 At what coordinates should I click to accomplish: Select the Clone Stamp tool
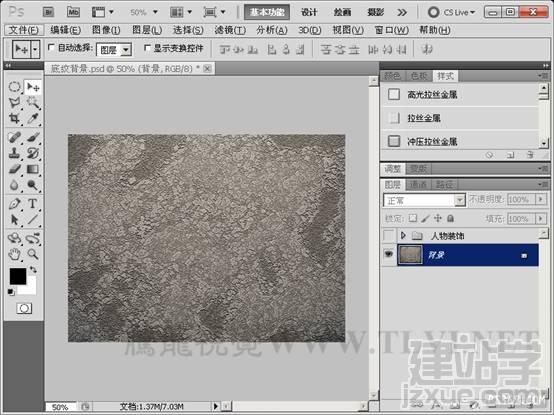click(x=14, y=153)
